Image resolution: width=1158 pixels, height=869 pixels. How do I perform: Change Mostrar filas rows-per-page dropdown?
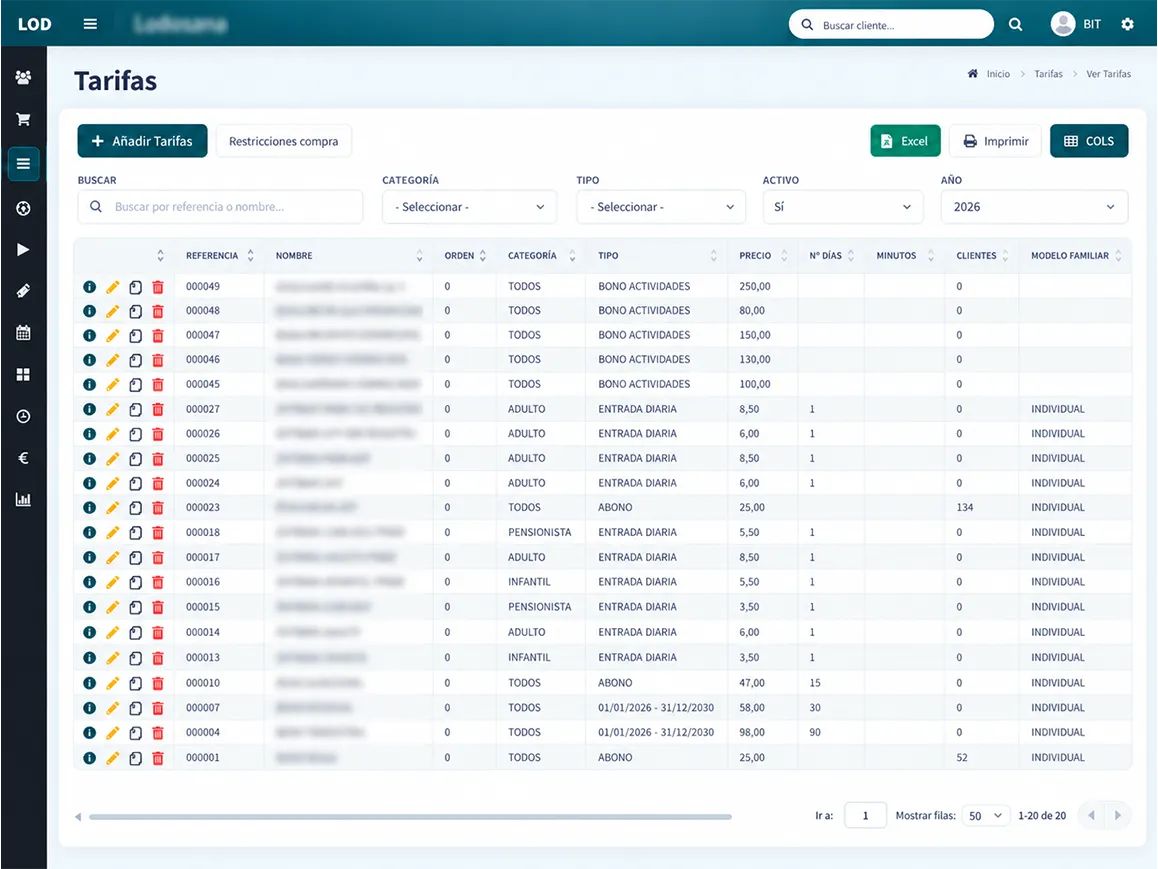[985, 816]
